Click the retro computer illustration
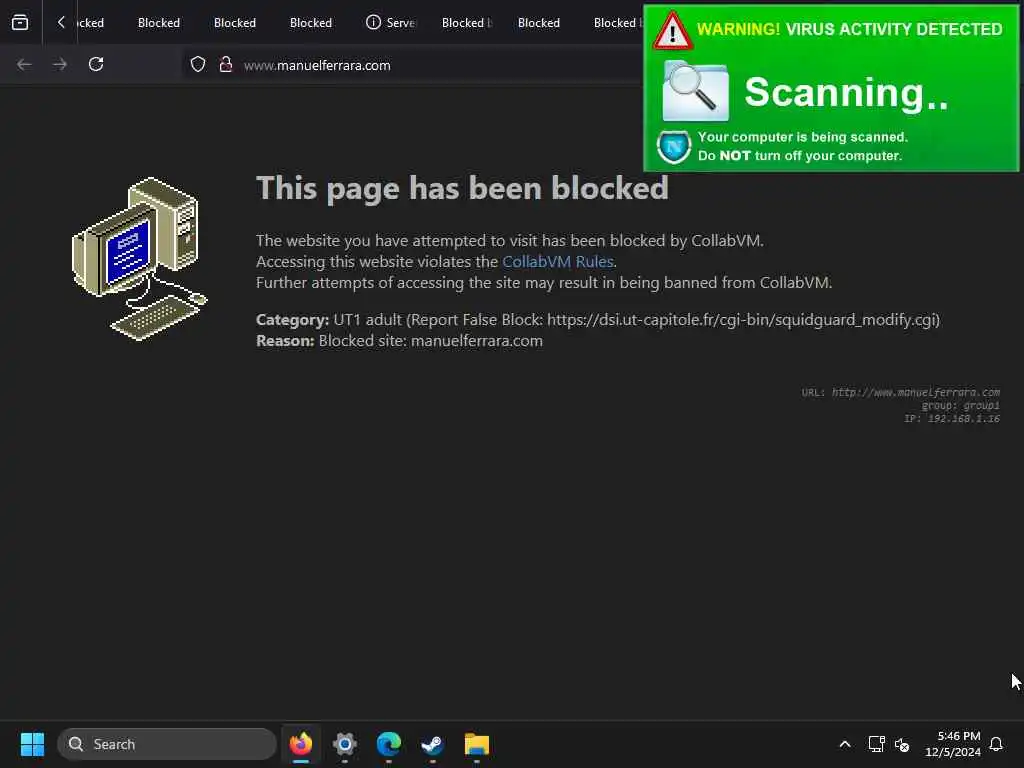Screen dimensions: 1024x768 pyautogui.click(x=140, y=259)
